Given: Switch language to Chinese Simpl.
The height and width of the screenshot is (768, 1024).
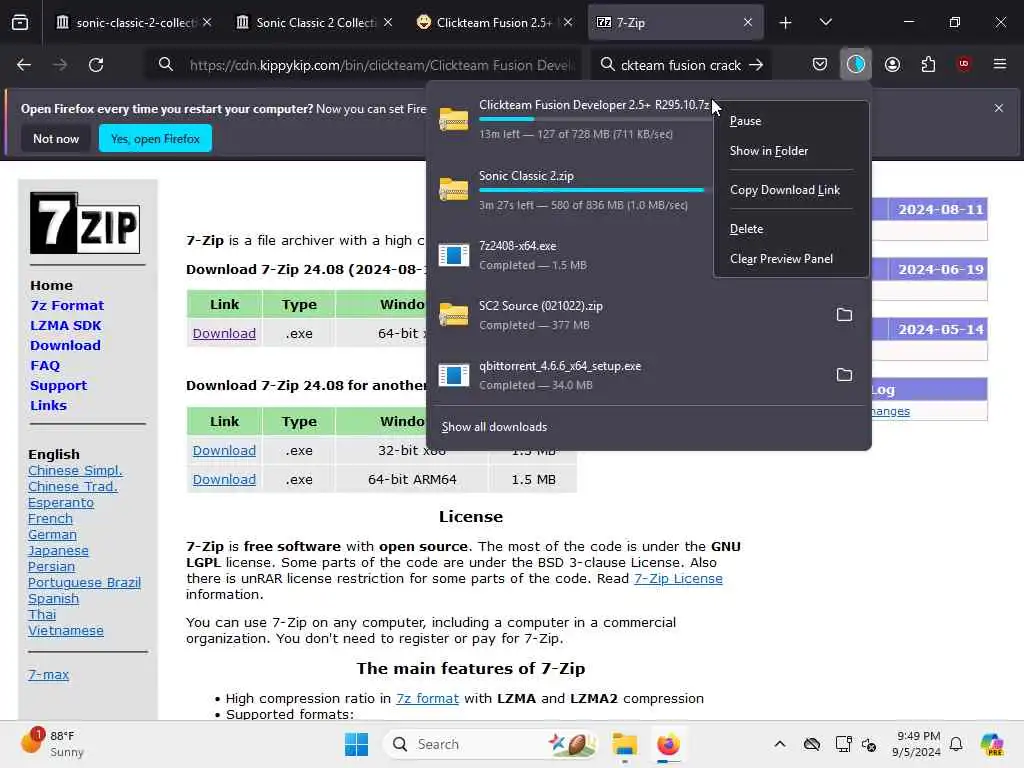Looking at the screenshot, I should (75, 471).
